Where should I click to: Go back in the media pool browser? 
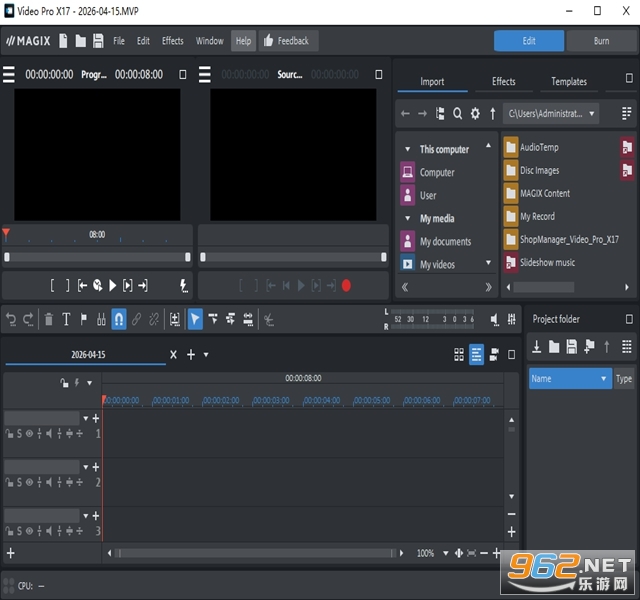click(405, 113)
